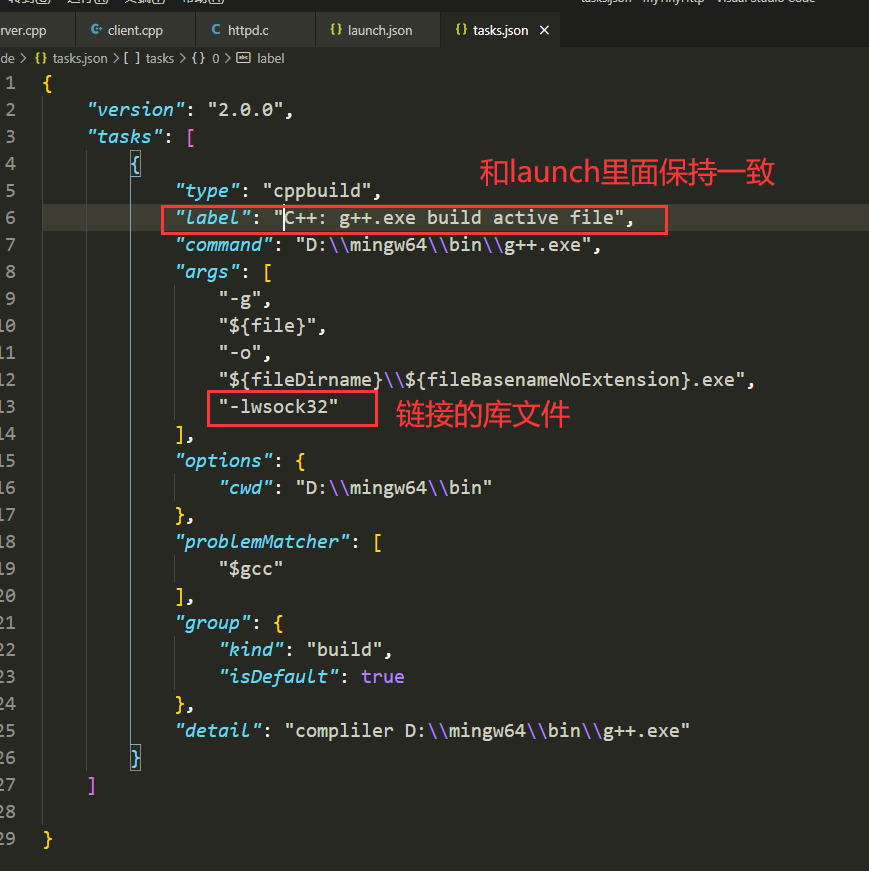The height and width of the screenshot is (871, 869).
Task: Click the fileBasenameNoExtension argument line
Action: click(x=481, y=380)
